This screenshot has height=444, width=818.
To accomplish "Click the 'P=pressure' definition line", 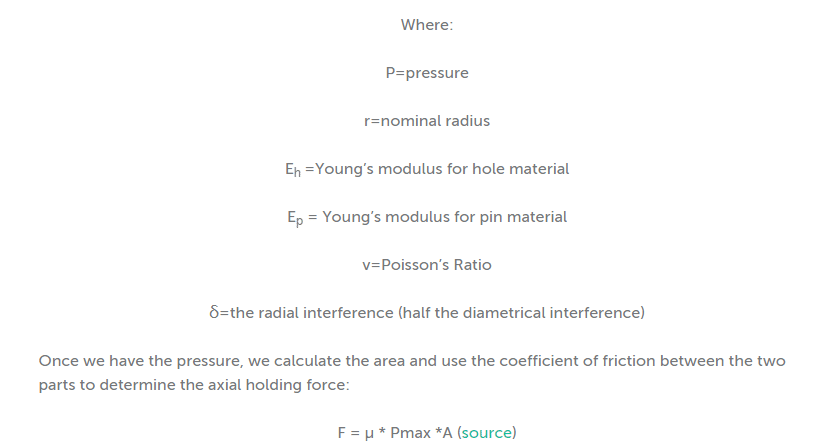I will coord(427,73).
